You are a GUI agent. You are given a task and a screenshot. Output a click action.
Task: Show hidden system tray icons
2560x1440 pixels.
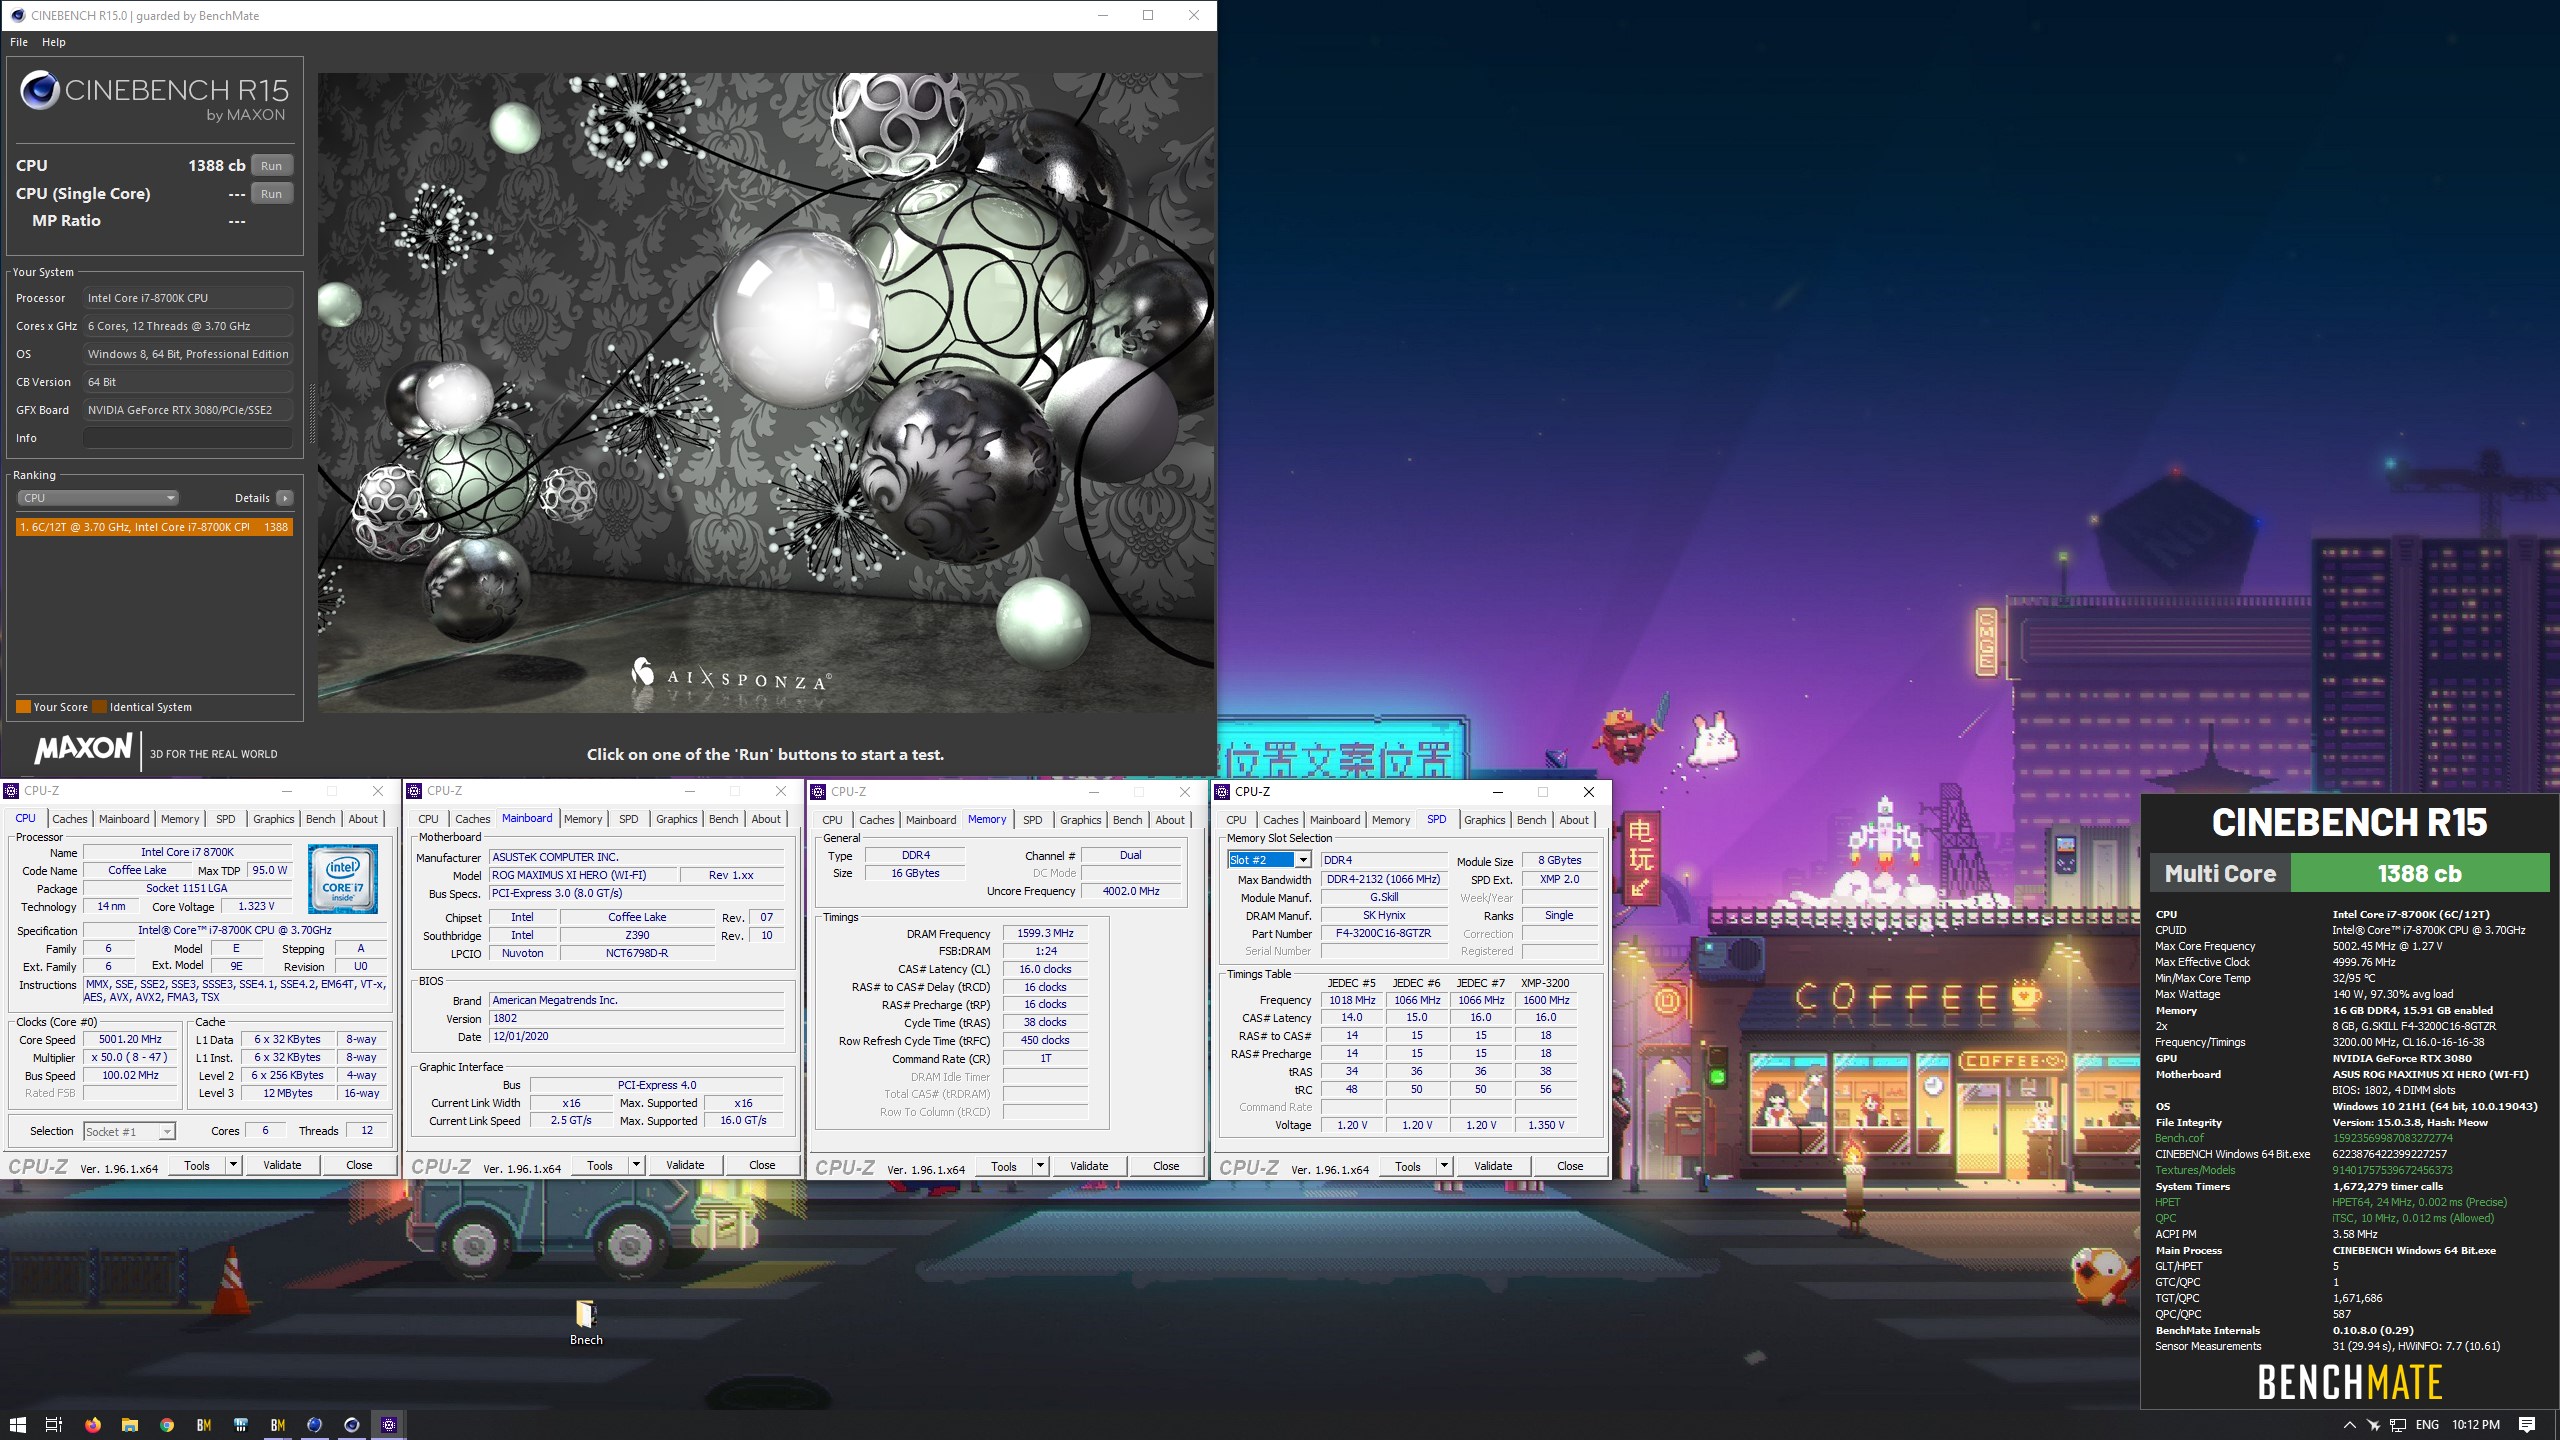coord(2349,1425)
